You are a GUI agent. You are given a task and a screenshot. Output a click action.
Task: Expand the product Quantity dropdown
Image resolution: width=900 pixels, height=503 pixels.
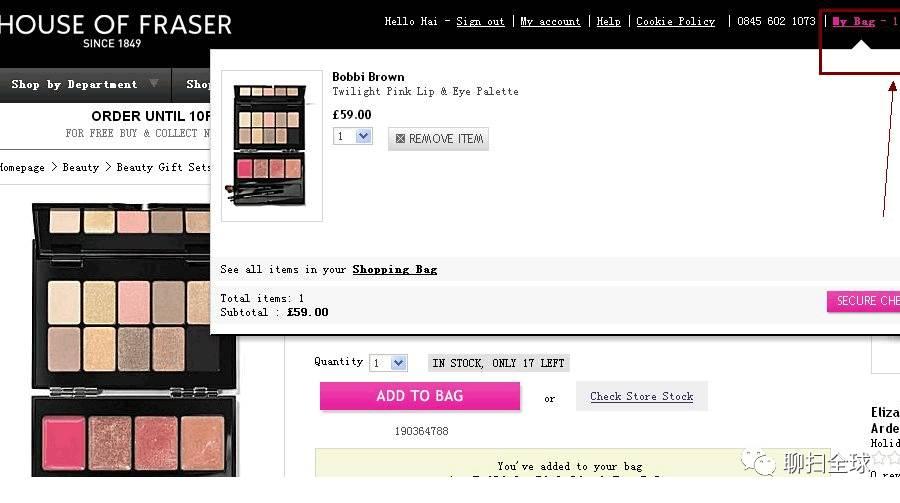click(x=388, y=363)
